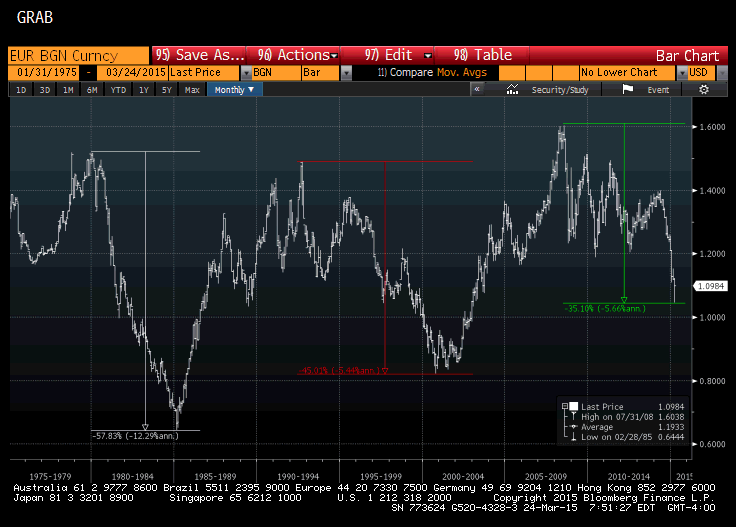Click the red annotation arrow marker

(385, 371)
